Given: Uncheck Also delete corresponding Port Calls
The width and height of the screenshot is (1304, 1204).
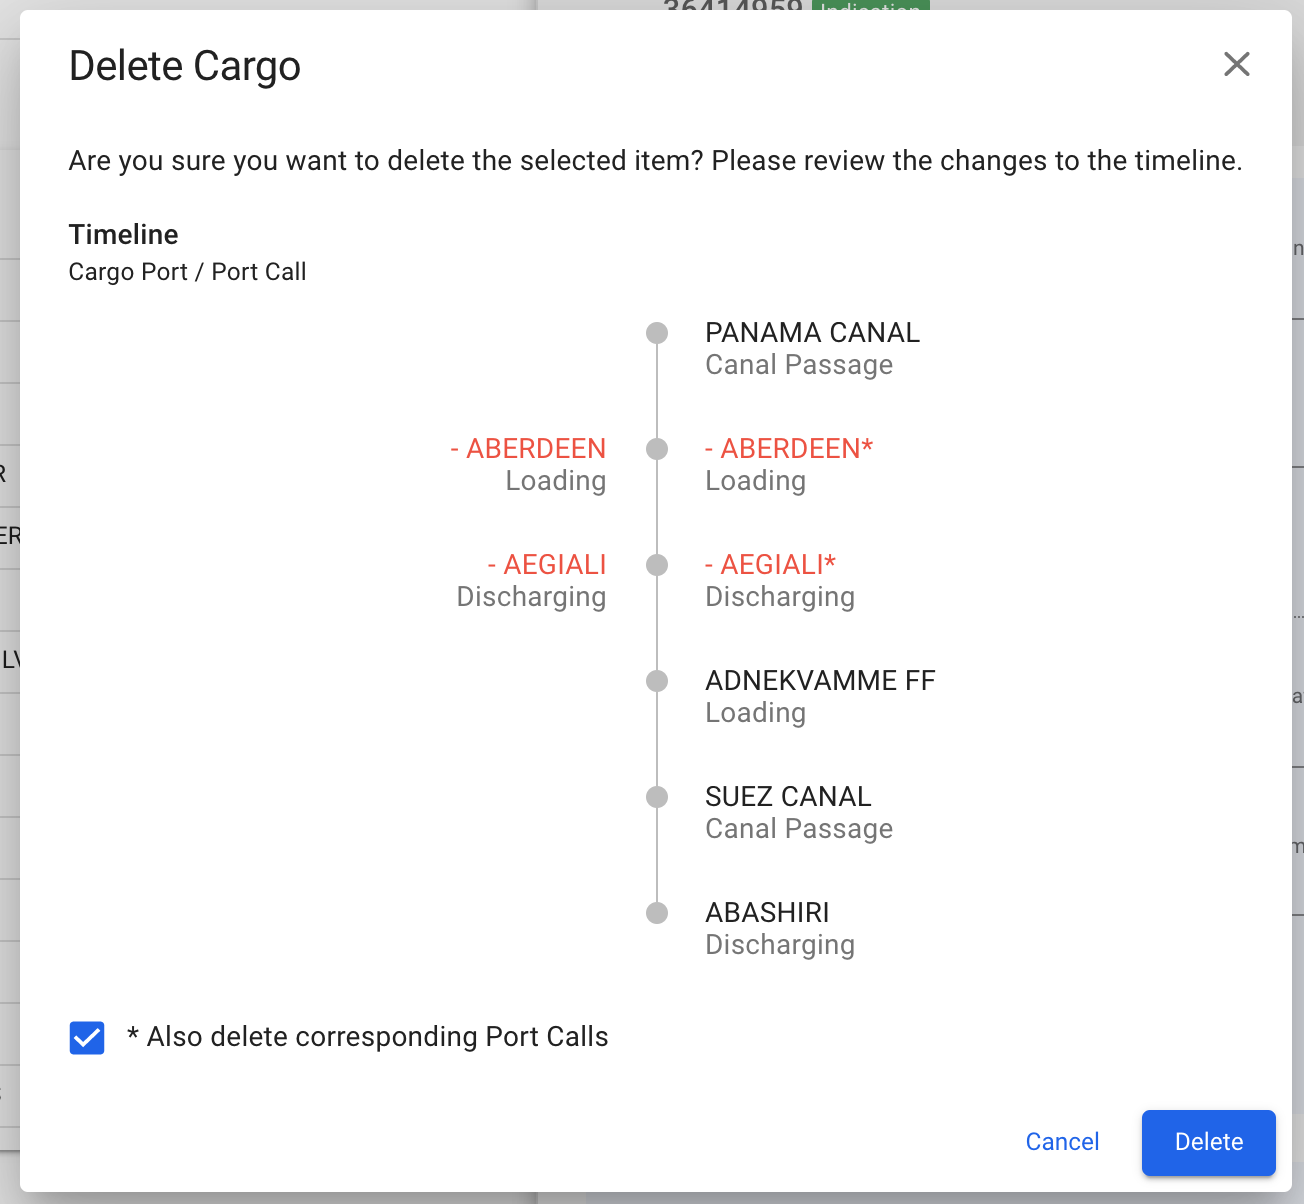Looking at the screenshot, I should [87, 1038].
